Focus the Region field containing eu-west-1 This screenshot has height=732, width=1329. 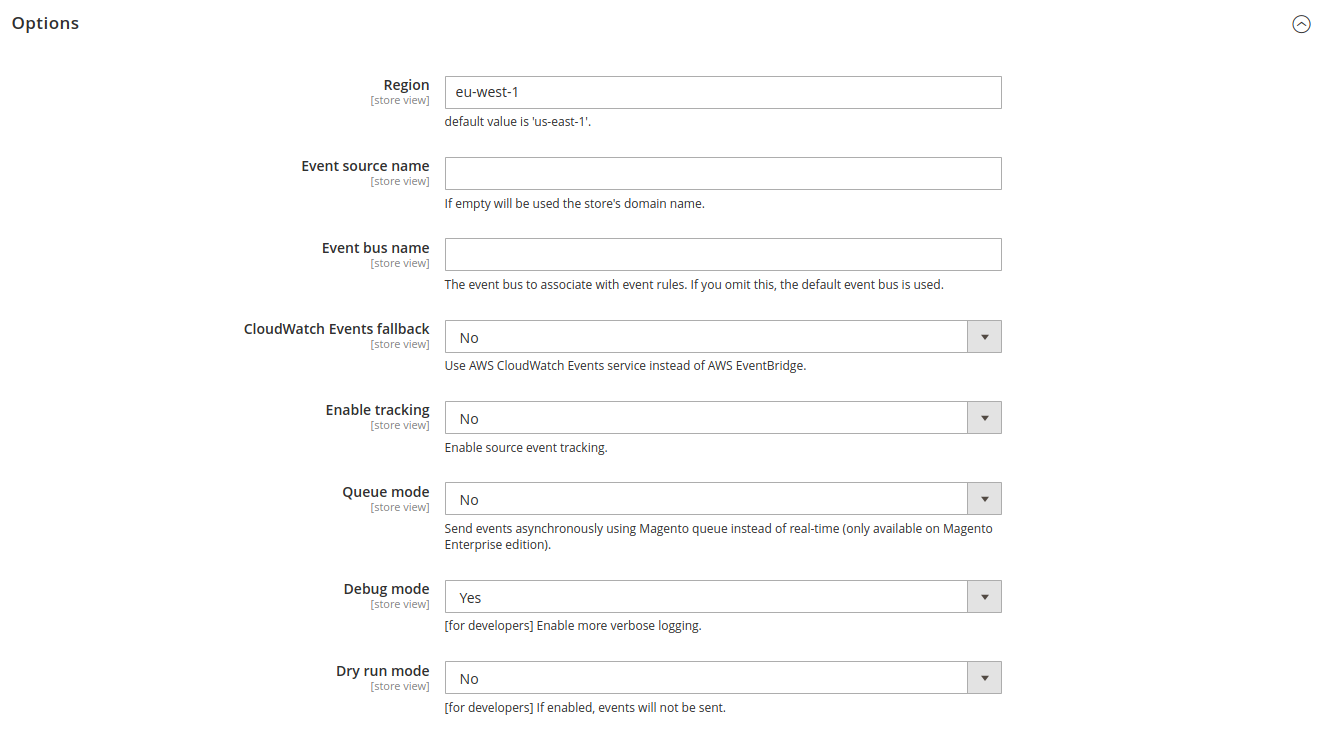pos(723,92)
